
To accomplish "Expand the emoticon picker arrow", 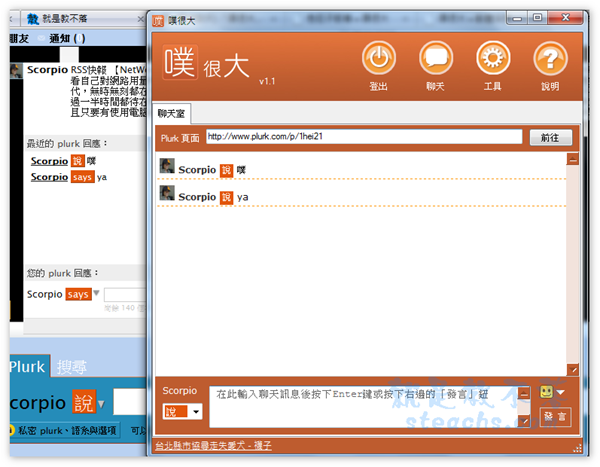I will [560, 392].
